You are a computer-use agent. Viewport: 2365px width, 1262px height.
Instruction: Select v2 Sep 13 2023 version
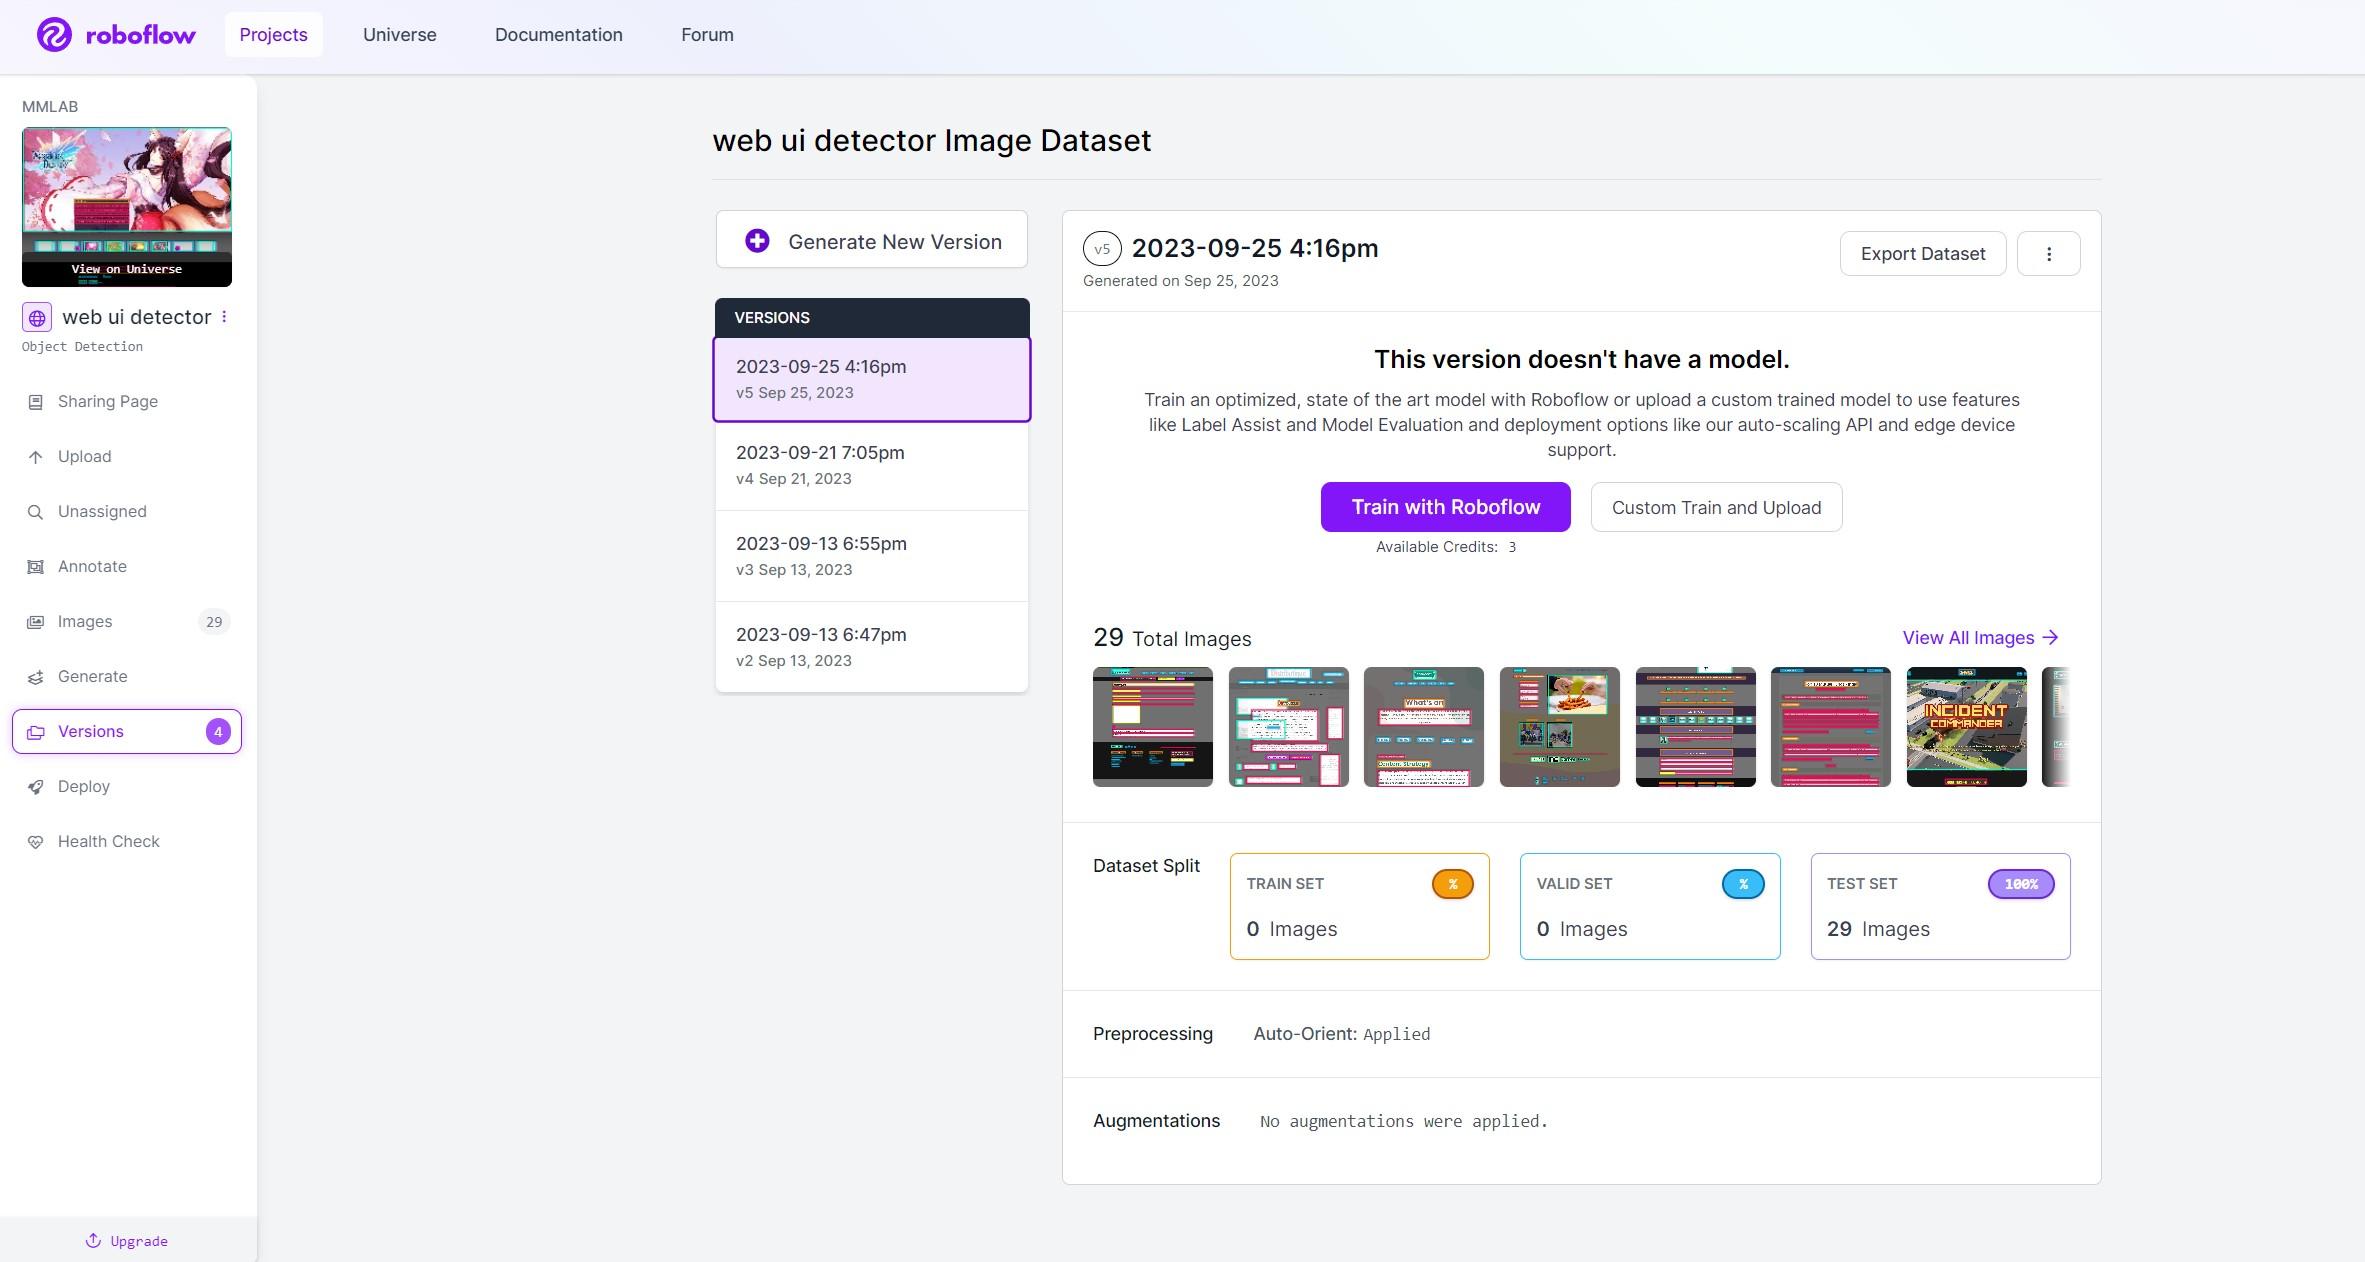pyautogui.click(x=871, y=646)
